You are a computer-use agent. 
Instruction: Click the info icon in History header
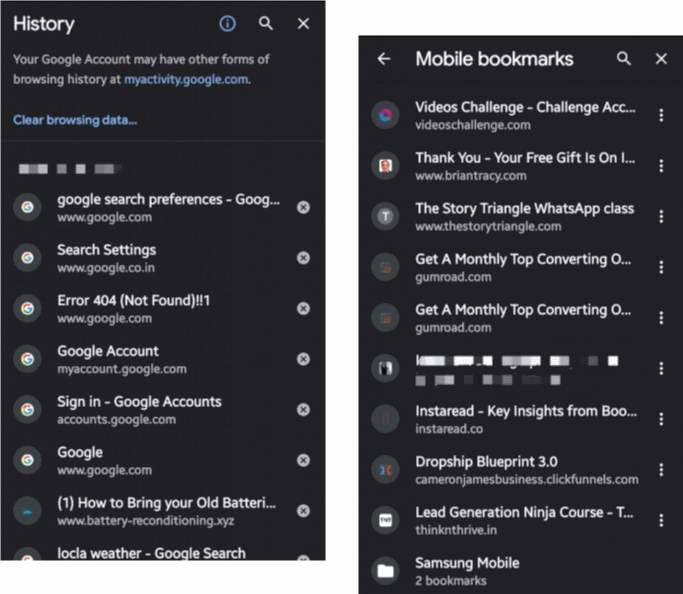[227, 24]
